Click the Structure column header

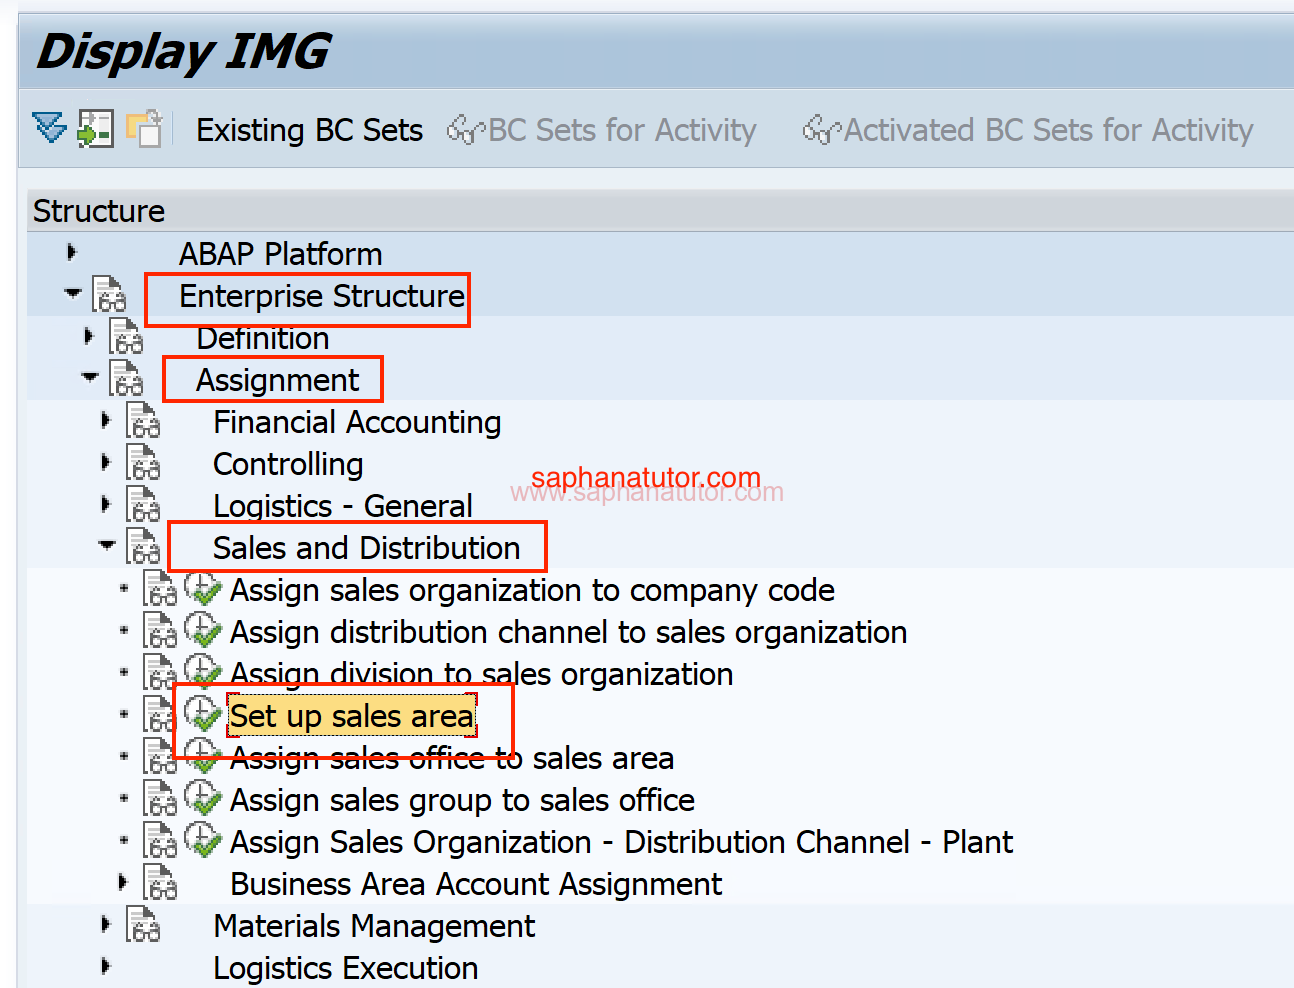660,211
